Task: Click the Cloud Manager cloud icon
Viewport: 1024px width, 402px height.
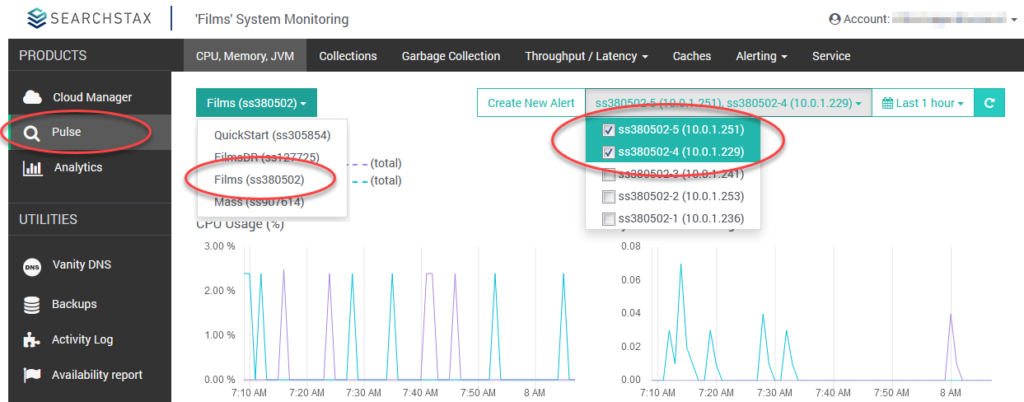Action: click(32, 97)
